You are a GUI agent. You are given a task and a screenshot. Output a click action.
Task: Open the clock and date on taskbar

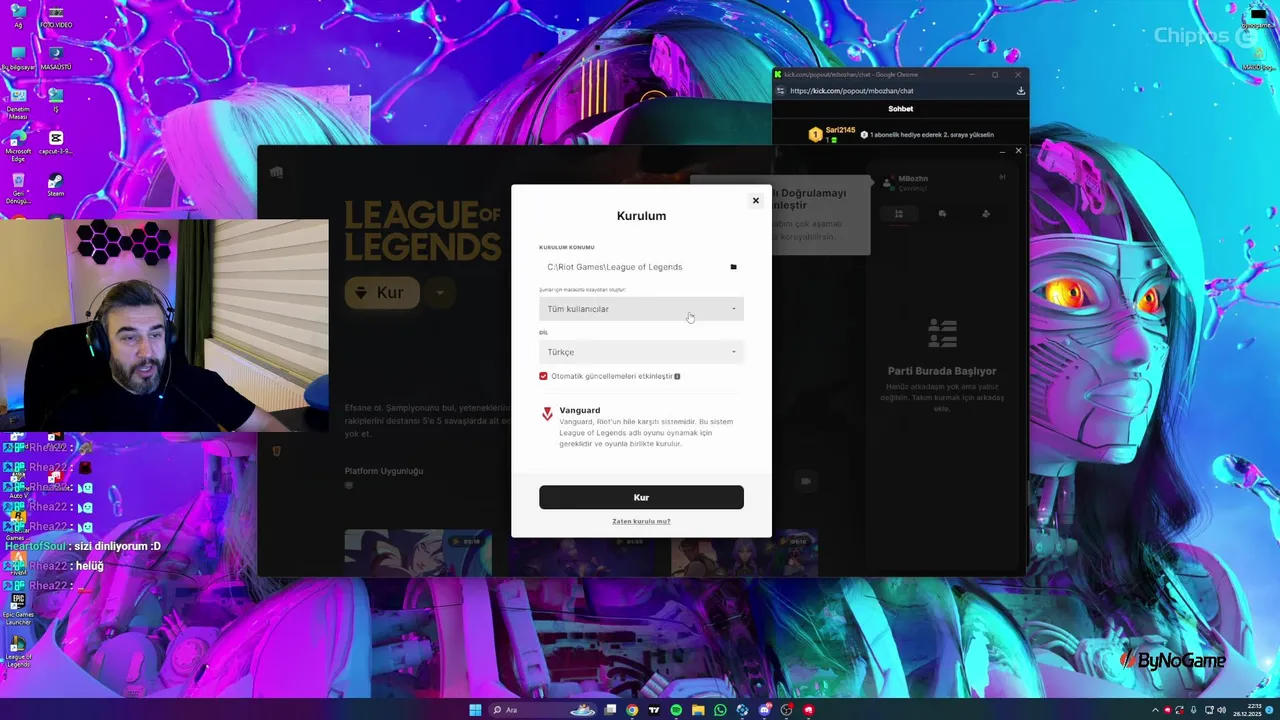(1246, 710)
